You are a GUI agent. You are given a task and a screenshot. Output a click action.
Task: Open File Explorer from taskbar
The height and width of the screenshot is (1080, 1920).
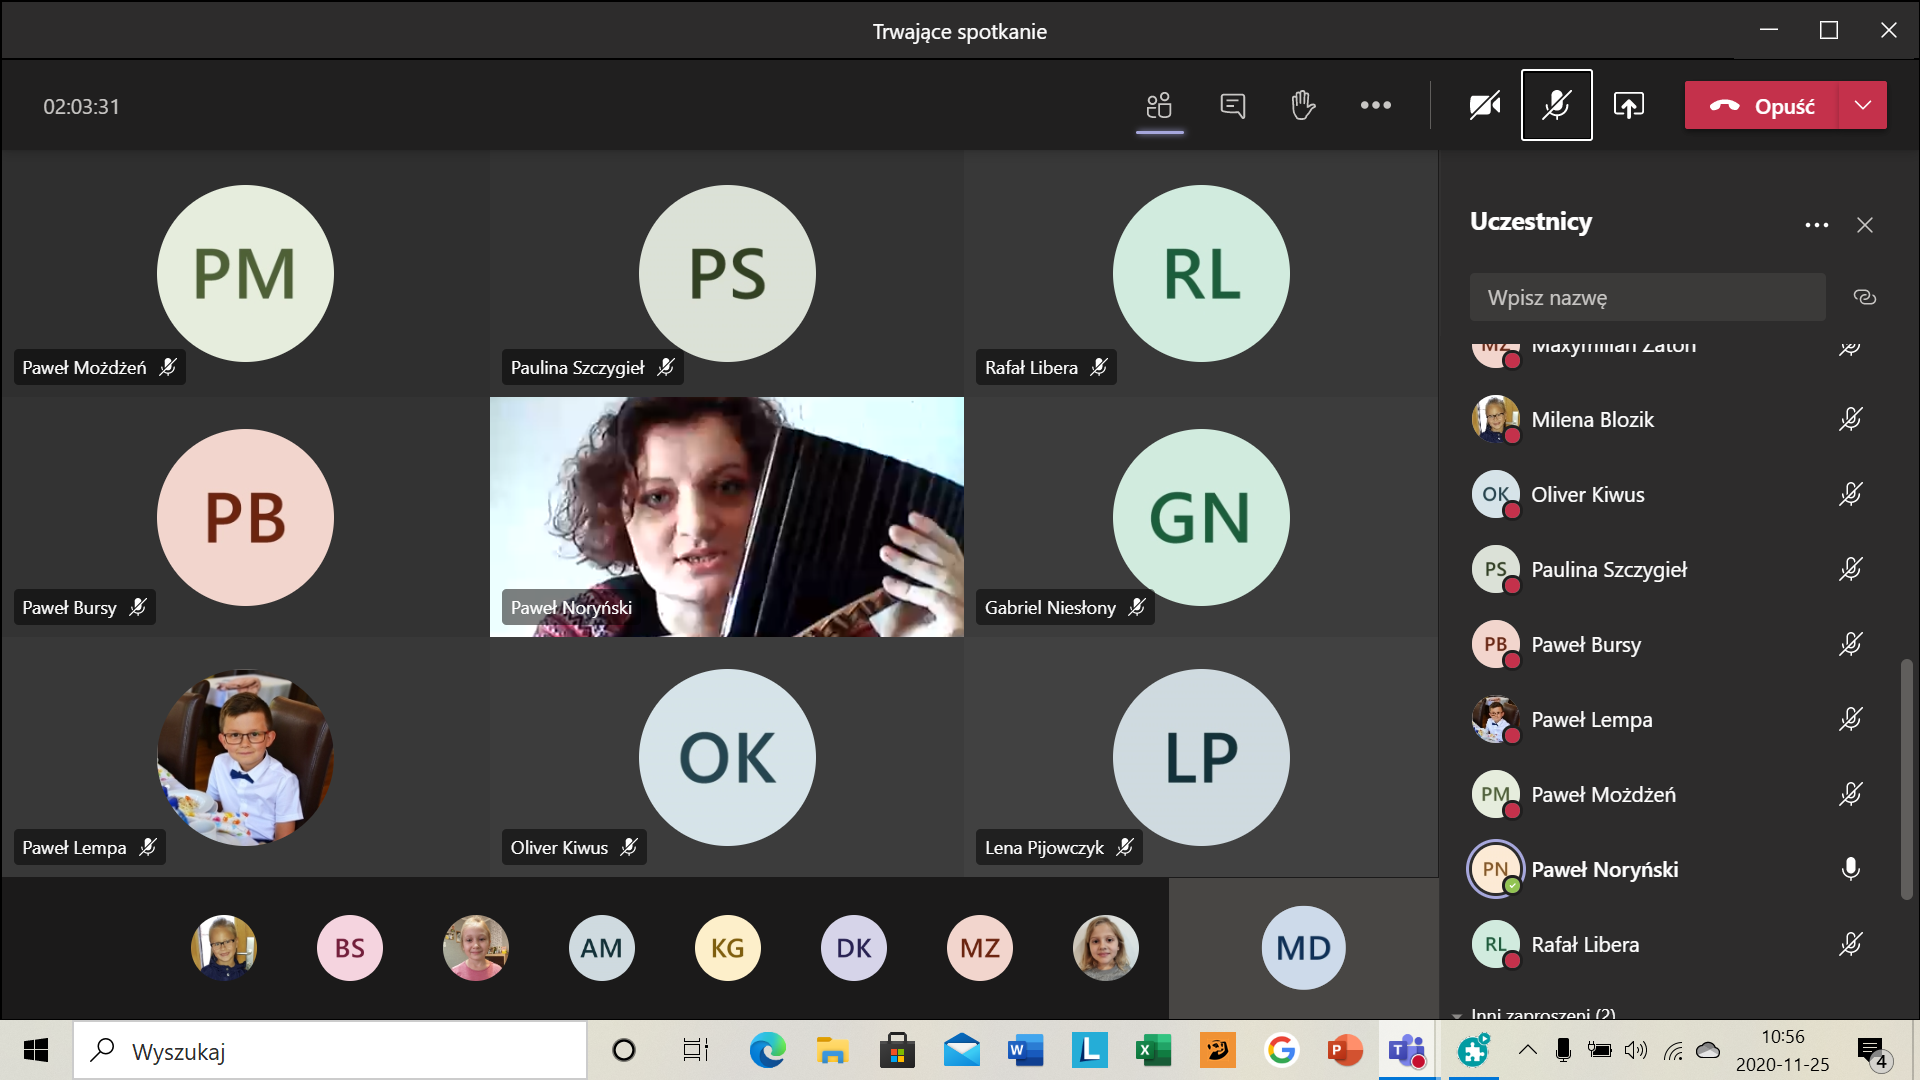[x=832, y=1050]
